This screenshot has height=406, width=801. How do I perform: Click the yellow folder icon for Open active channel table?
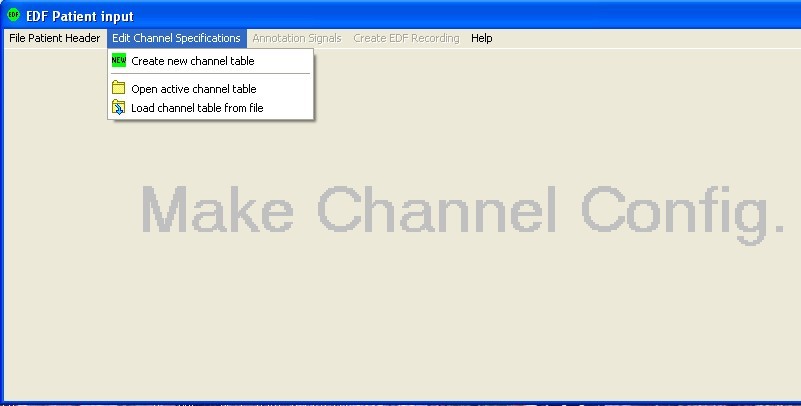[119, 88]
